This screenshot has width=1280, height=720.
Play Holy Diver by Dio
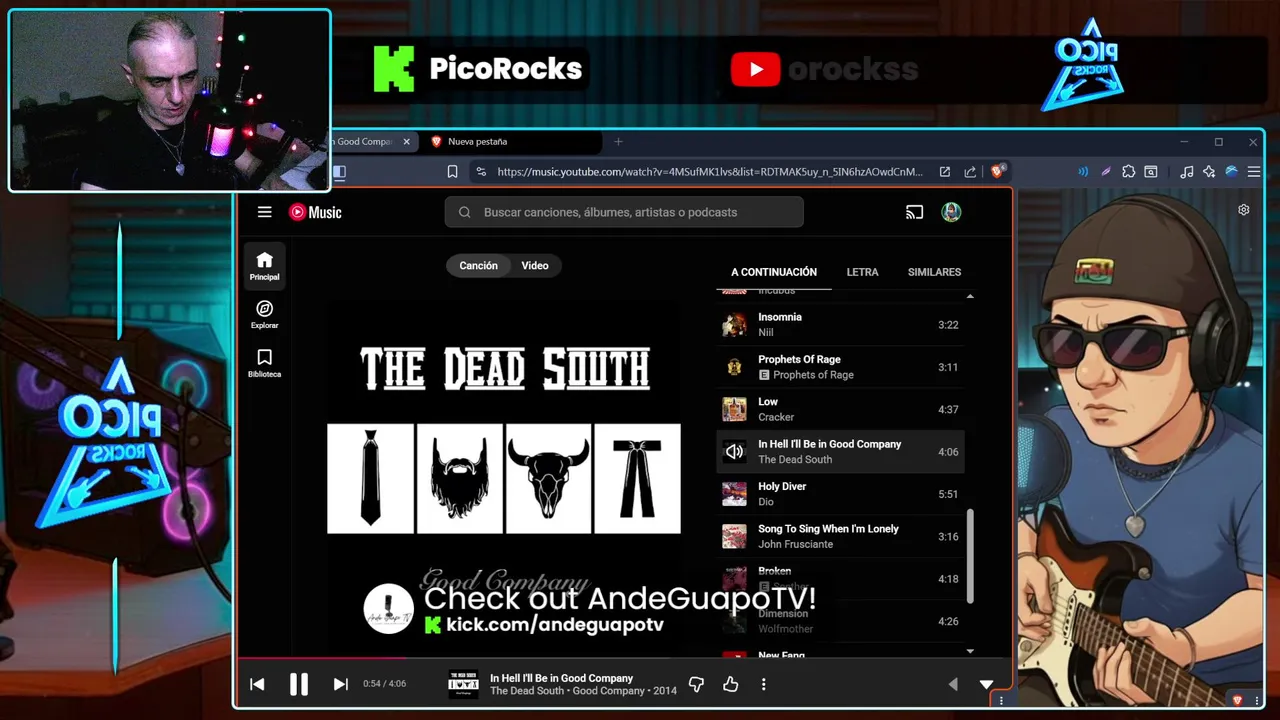coord(841,494)
